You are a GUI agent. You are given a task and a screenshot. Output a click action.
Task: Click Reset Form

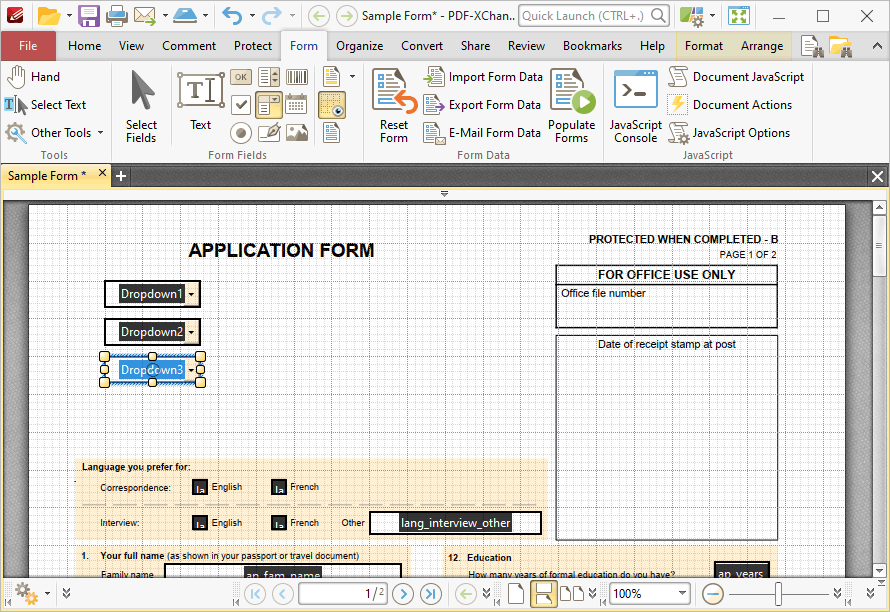394,106
